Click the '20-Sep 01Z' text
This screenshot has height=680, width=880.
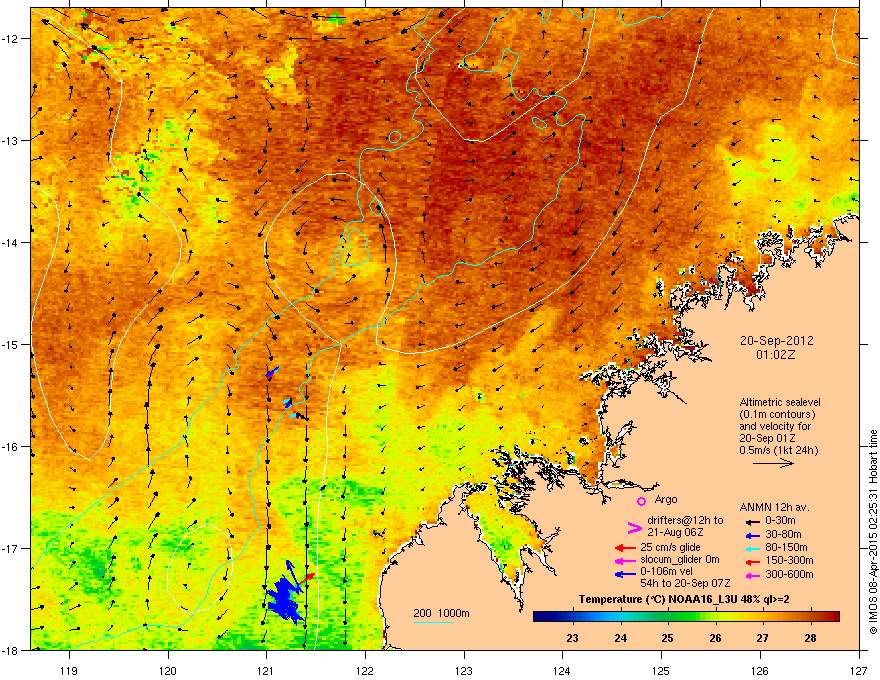coord(768,438)
